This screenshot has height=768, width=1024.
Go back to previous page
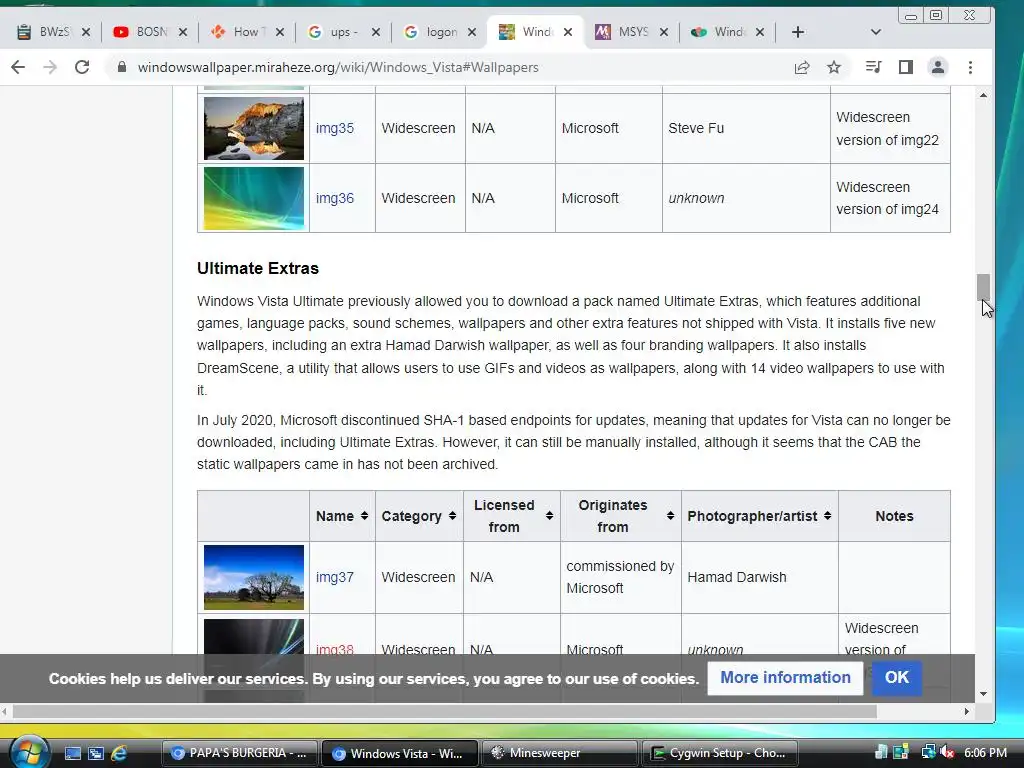point(18,67)
